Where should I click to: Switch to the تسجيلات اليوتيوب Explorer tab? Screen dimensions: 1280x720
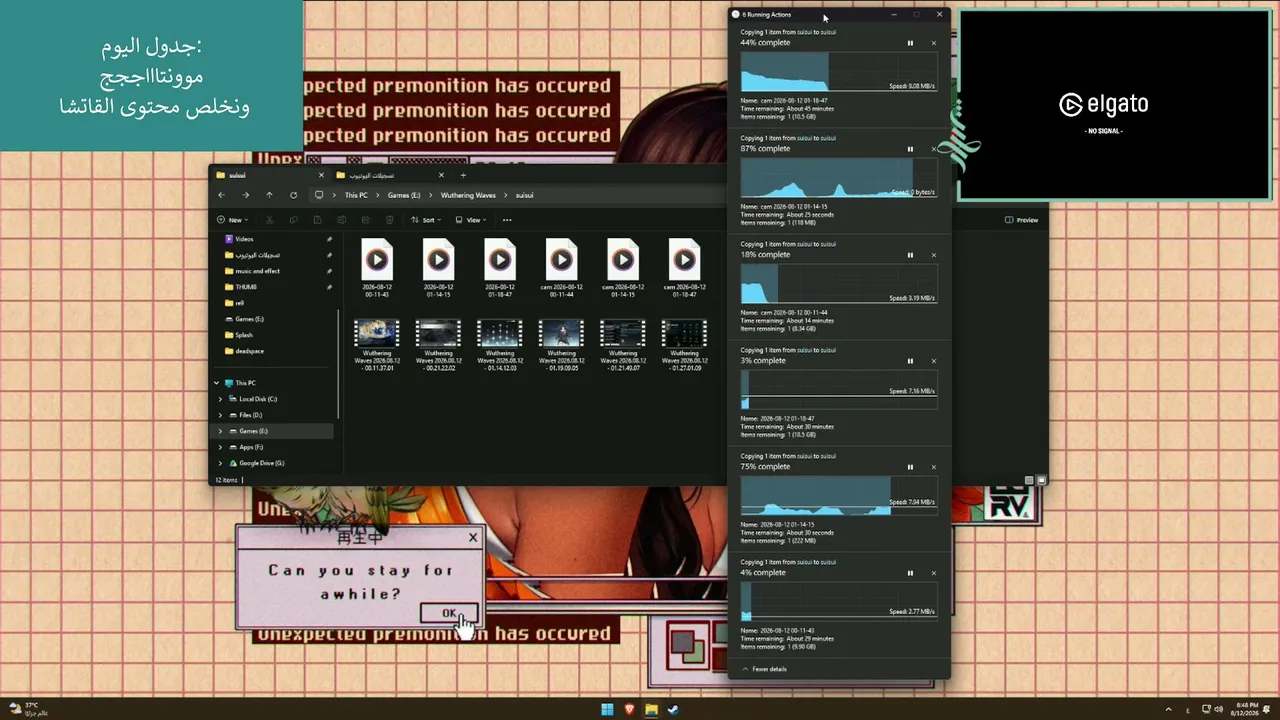(390, 175)
